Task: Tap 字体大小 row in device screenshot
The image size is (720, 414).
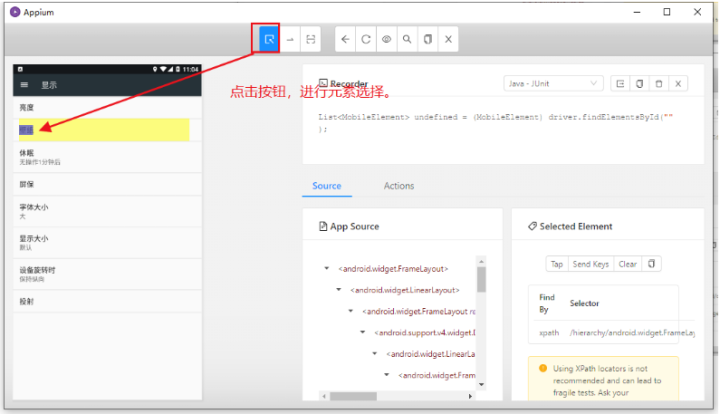Action: coord(107,212)
